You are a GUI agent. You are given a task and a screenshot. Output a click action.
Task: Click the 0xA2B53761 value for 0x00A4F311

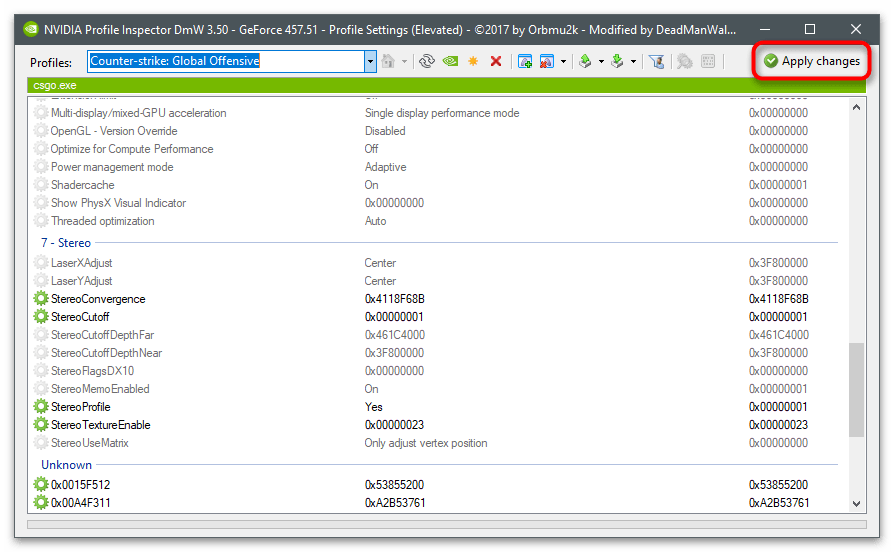395,503
